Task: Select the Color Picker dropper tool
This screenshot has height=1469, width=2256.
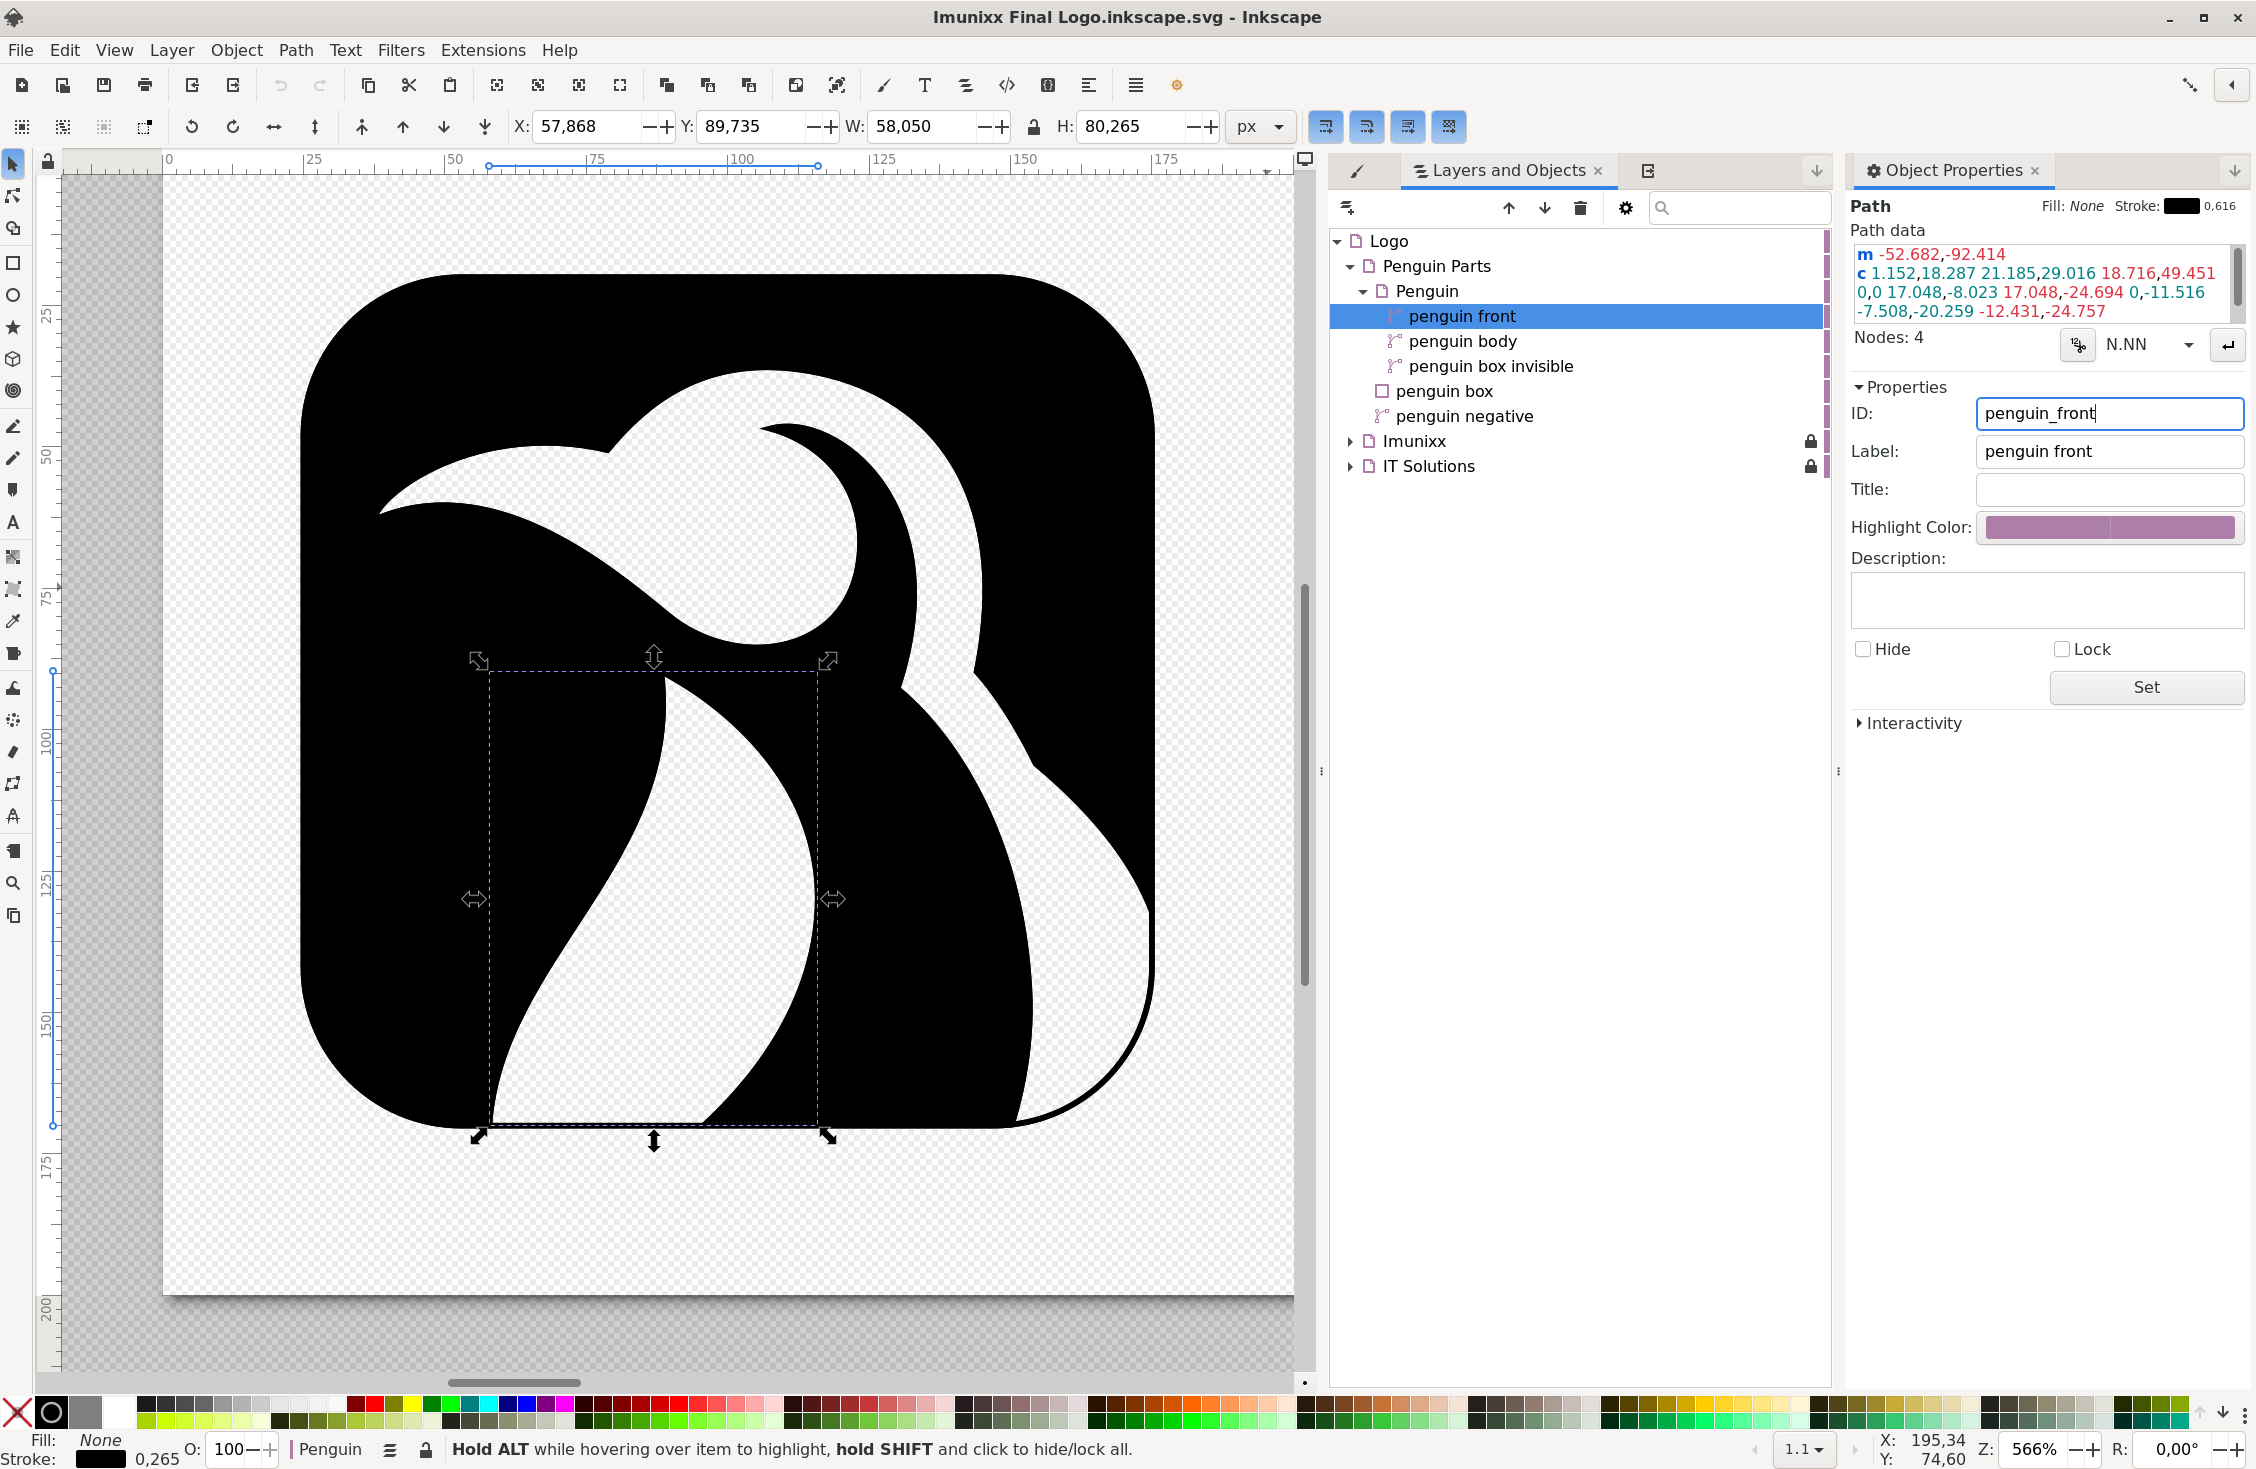Action: (13, 621)
